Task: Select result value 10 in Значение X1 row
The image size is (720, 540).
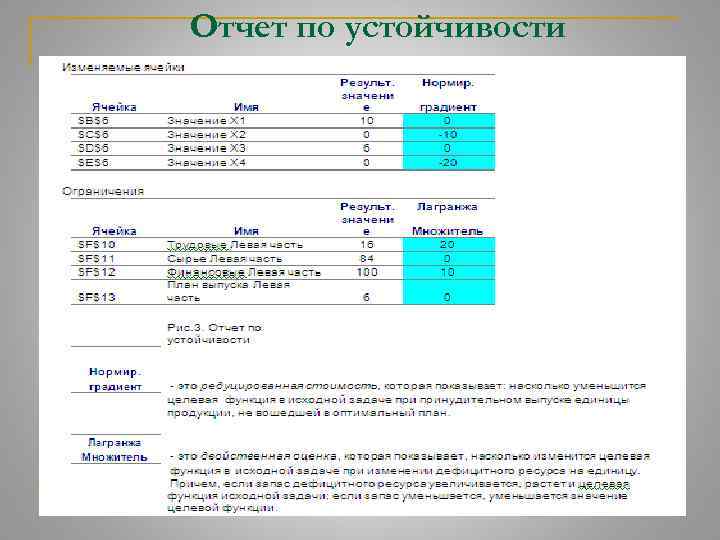Action: [366, 121]
